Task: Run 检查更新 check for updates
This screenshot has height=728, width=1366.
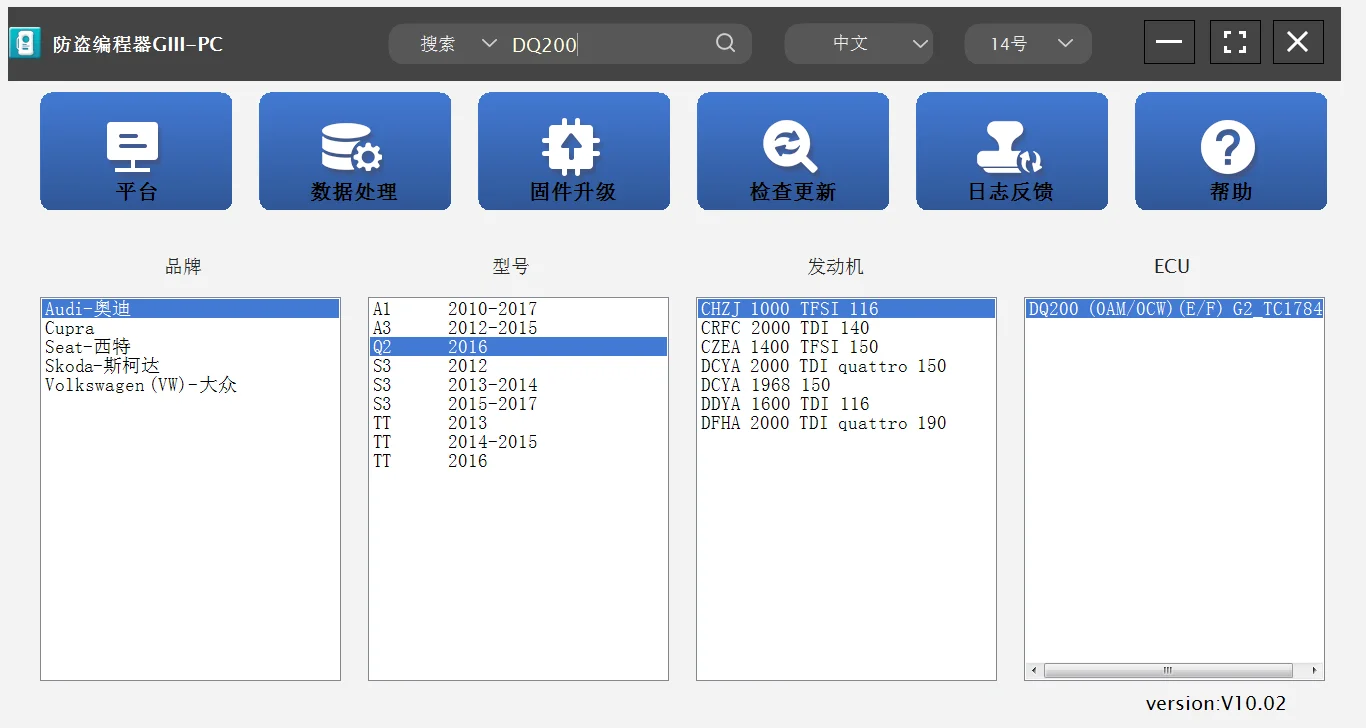Action: point(793,151)
